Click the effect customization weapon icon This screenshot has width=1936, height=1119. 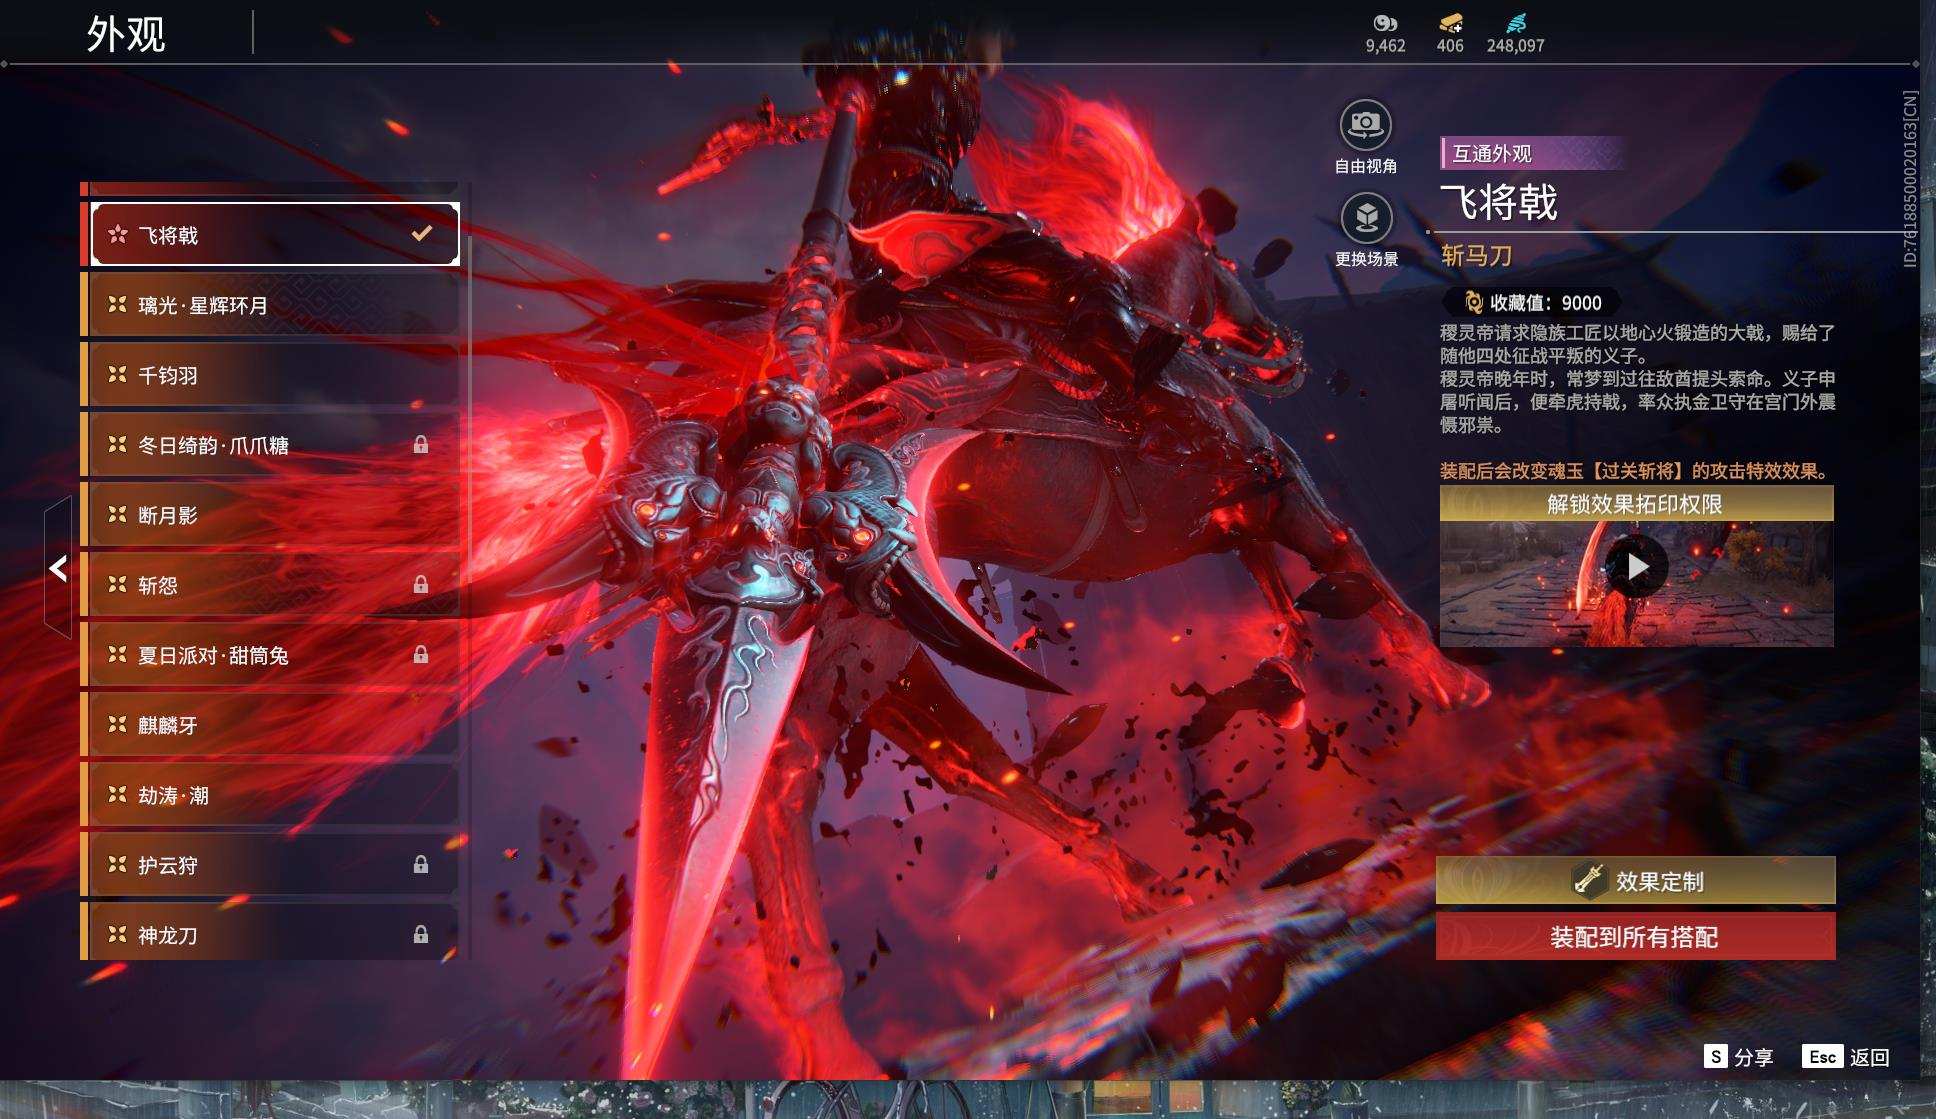coord(1588,879)
